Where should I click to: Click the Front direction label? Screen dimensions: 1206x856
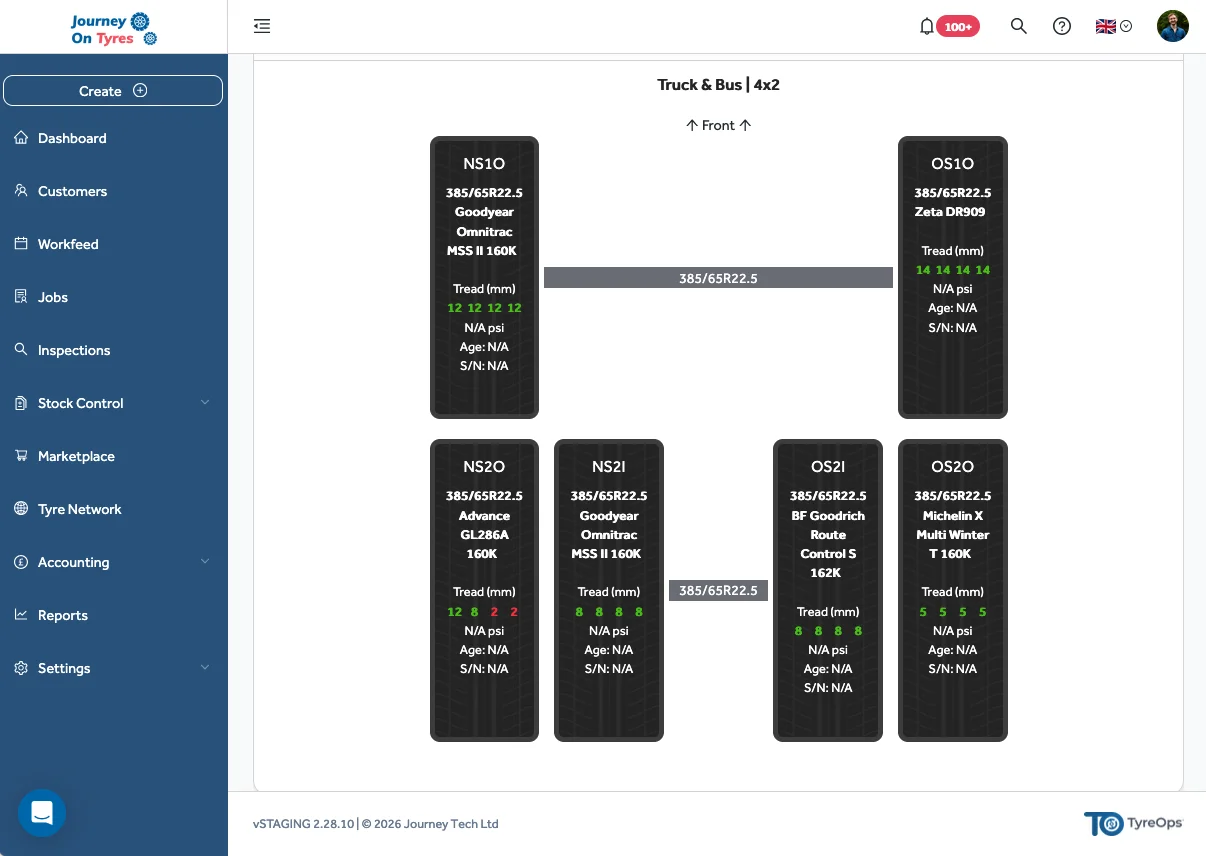(x=718, y=125)
